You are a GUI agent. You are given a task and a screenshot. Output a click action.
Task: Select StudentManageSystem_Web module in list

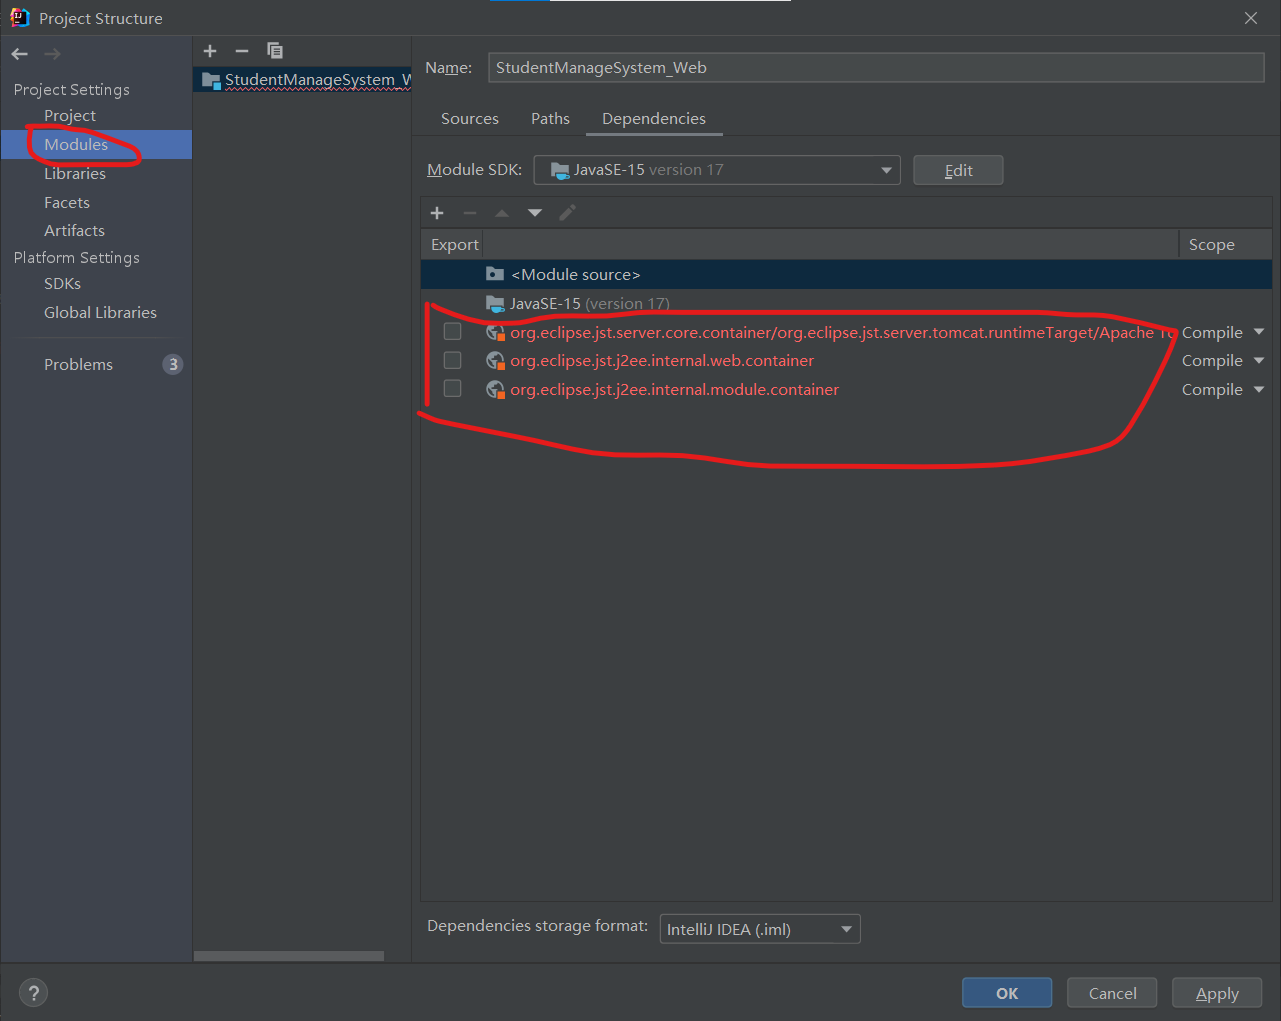[x=303, y=80]
